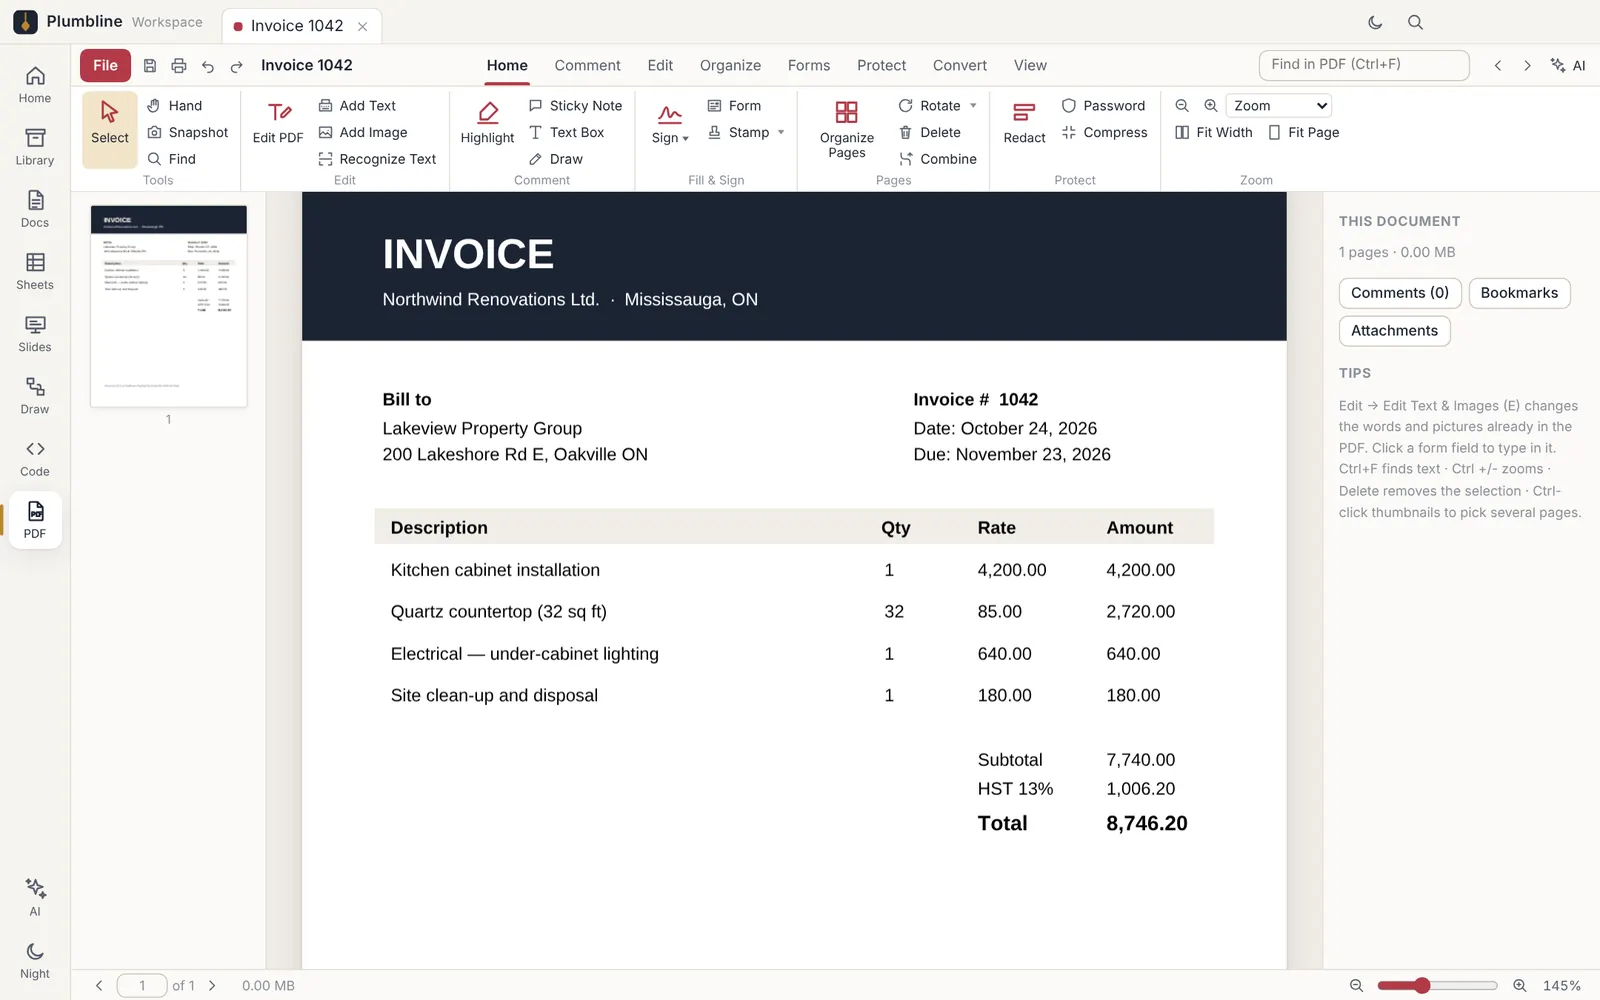Click the page number field

(x=142, y=985)
